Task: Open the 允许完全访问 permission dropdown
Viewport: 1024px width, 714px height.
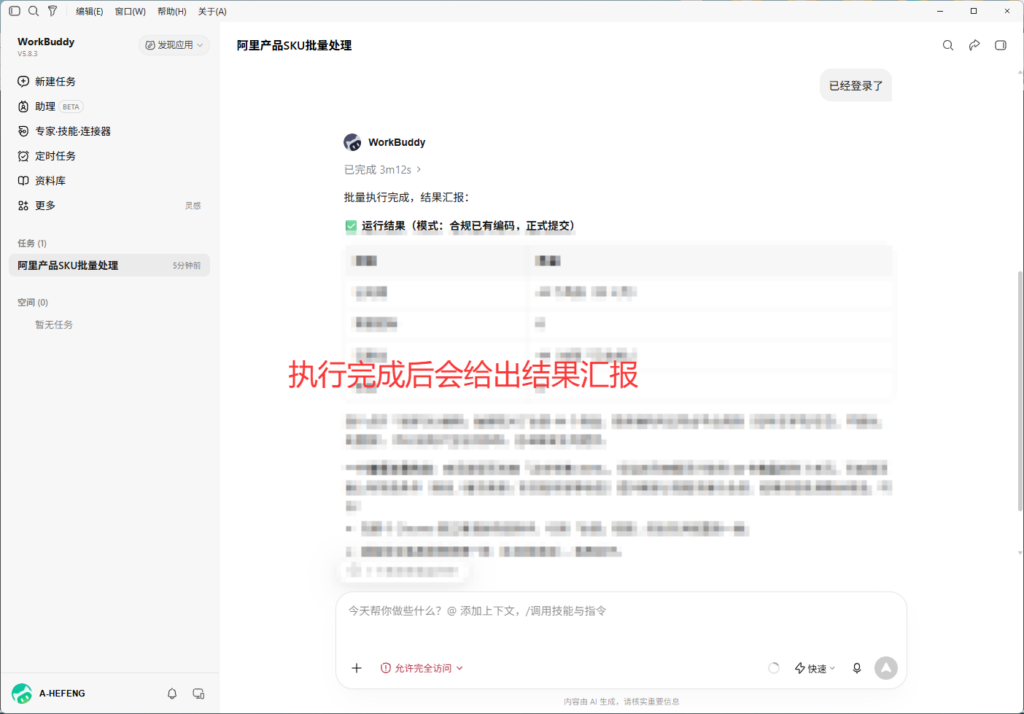Action: [422, 668]
